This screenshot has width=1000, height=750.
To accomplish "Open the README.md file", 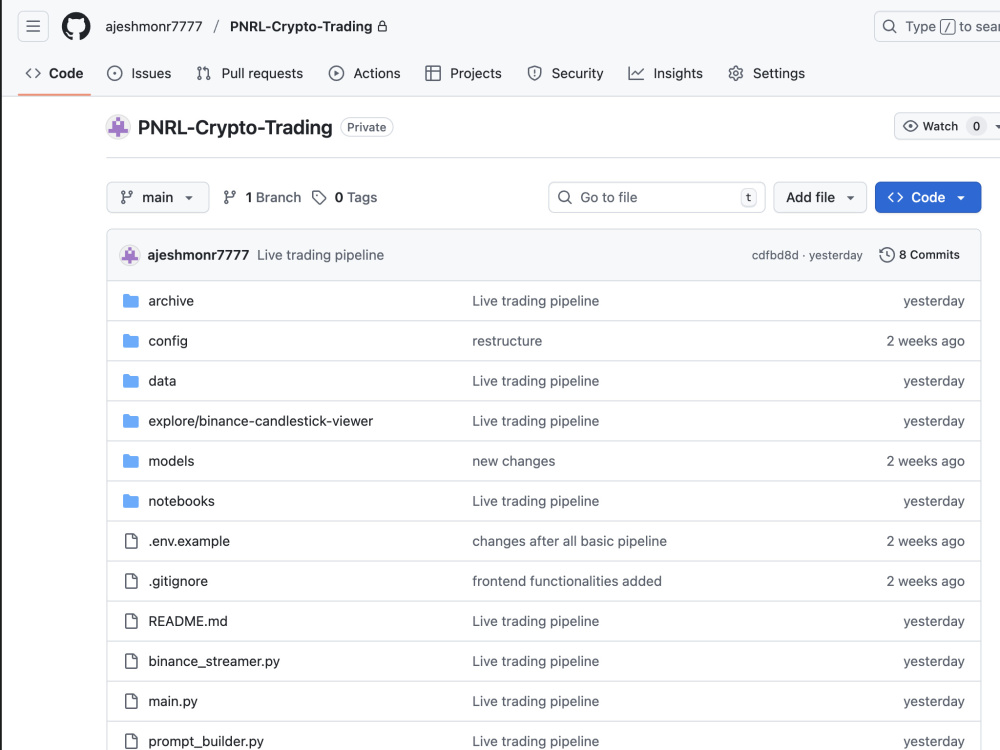I will 188,621.
